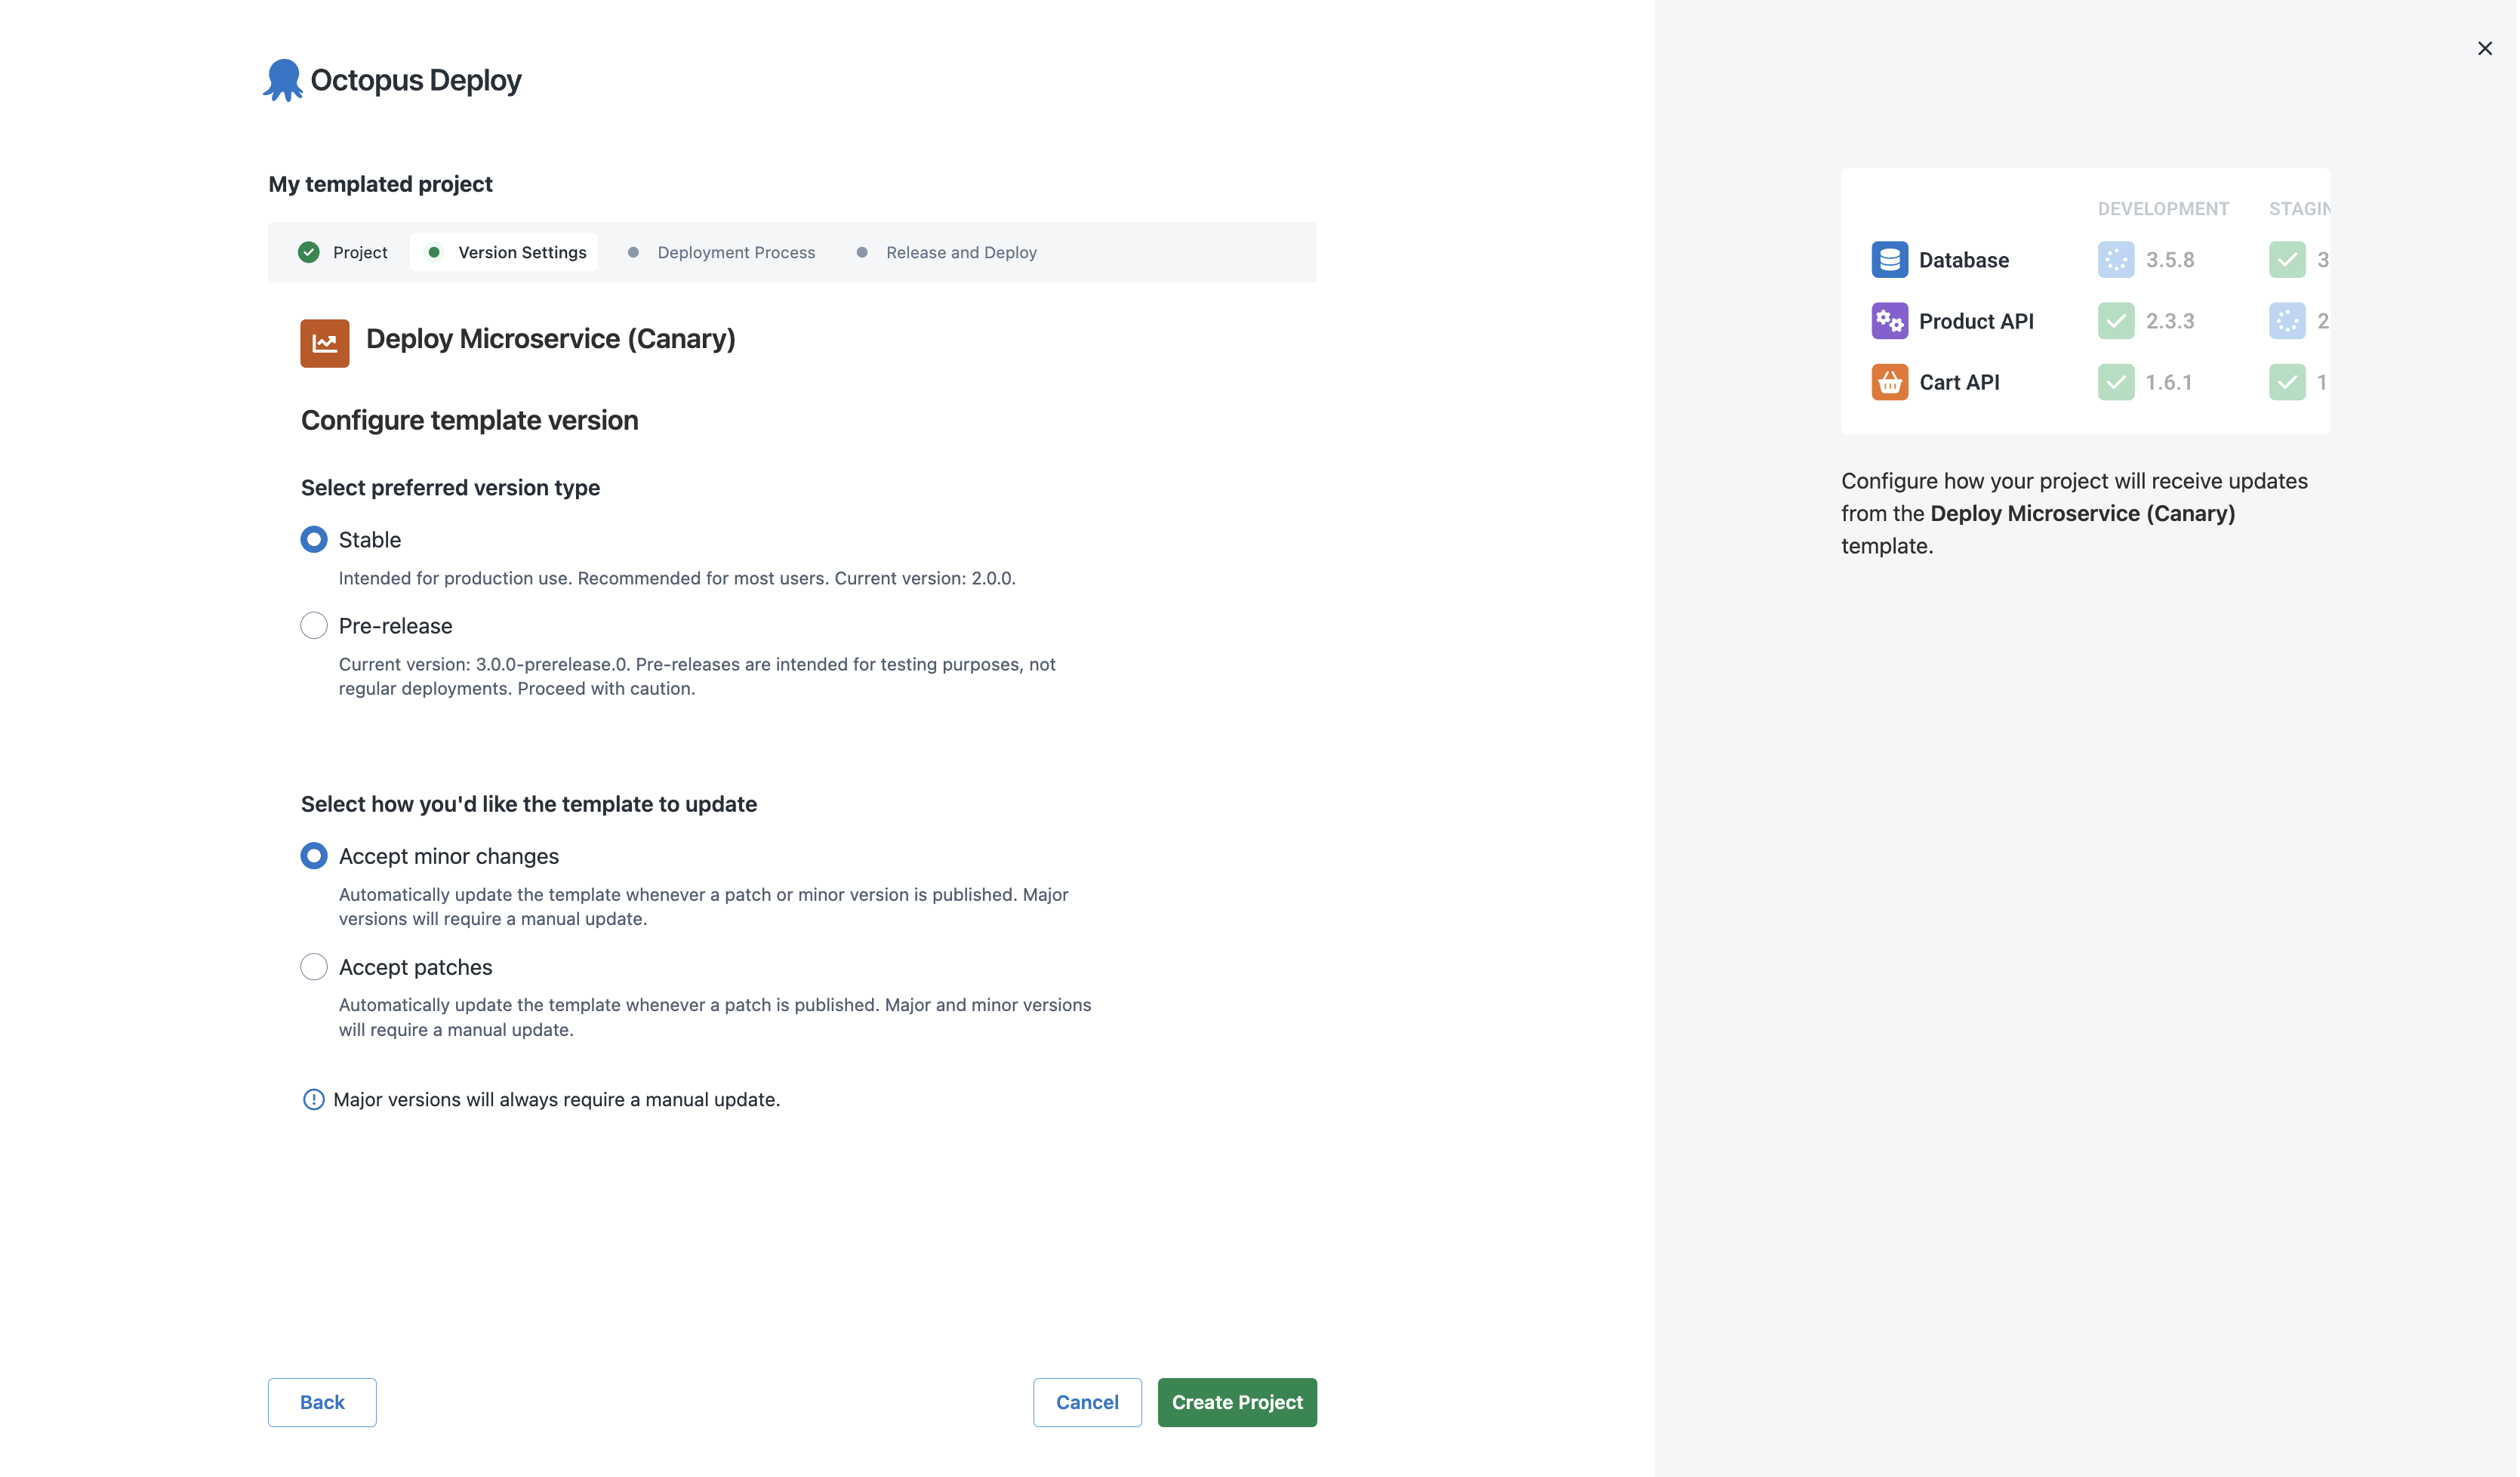
Task: Click the info icon about major version updates
Action: [x=313, y=1099]
